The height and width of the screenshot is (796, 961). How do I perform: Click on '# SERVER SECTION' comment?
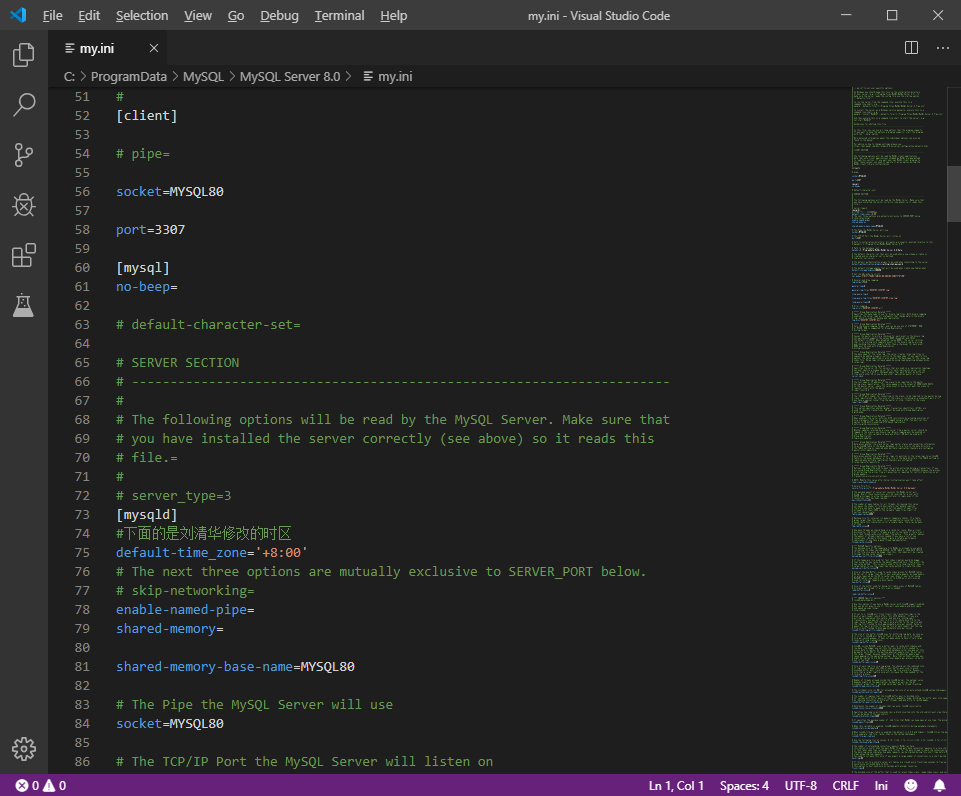178,363
